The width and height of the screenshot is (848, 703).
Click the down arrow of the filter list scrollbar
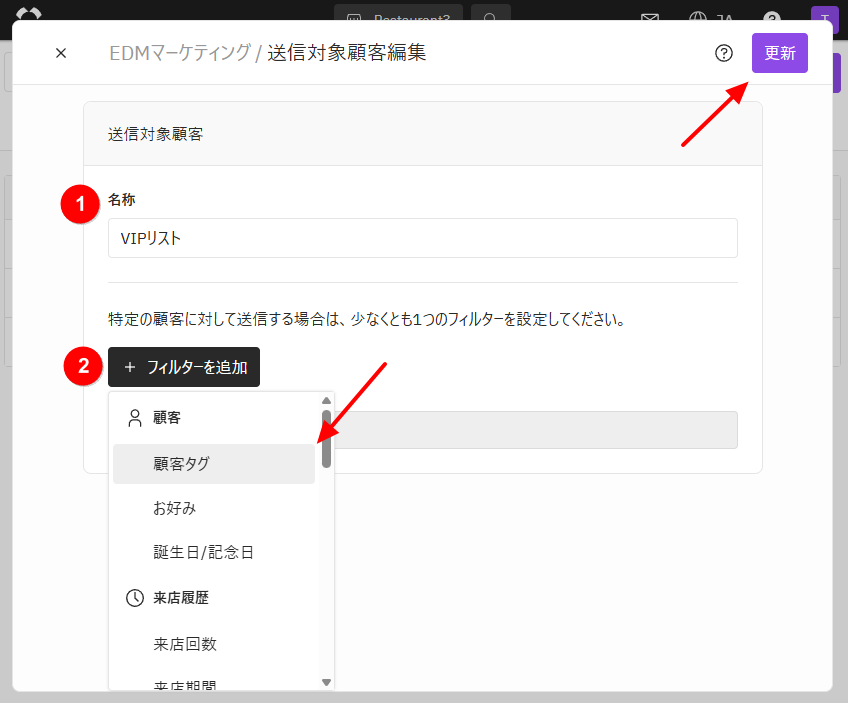click(326, 682)
